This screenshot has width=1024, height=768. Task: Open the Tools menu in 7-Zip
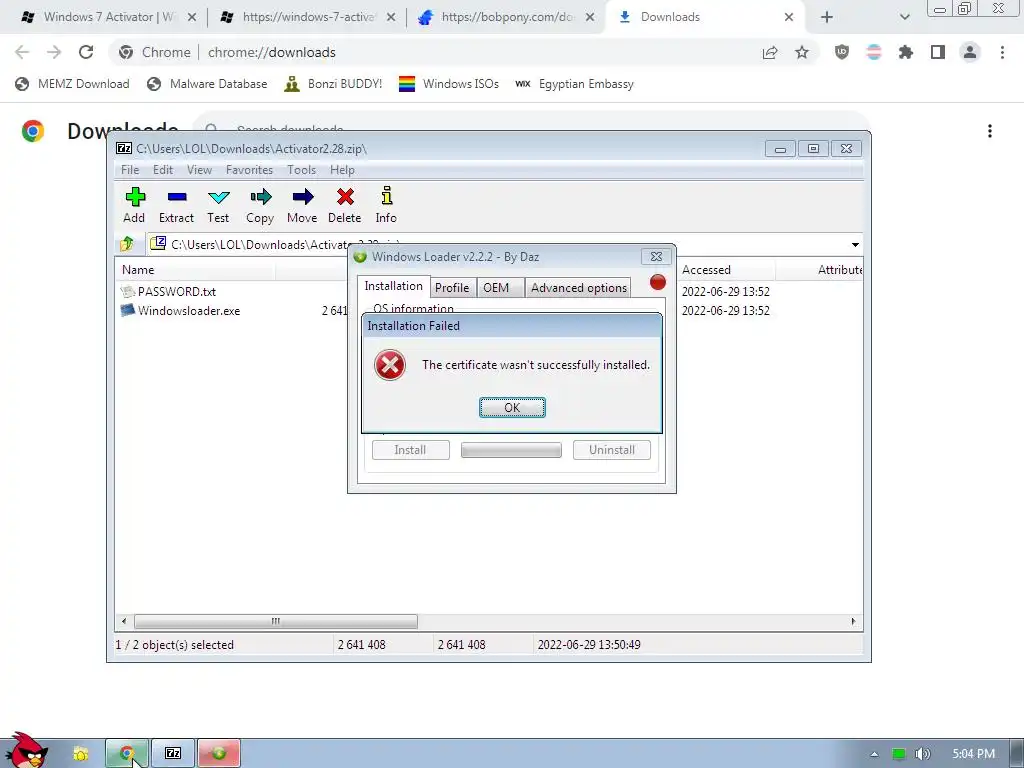(301, 170)
